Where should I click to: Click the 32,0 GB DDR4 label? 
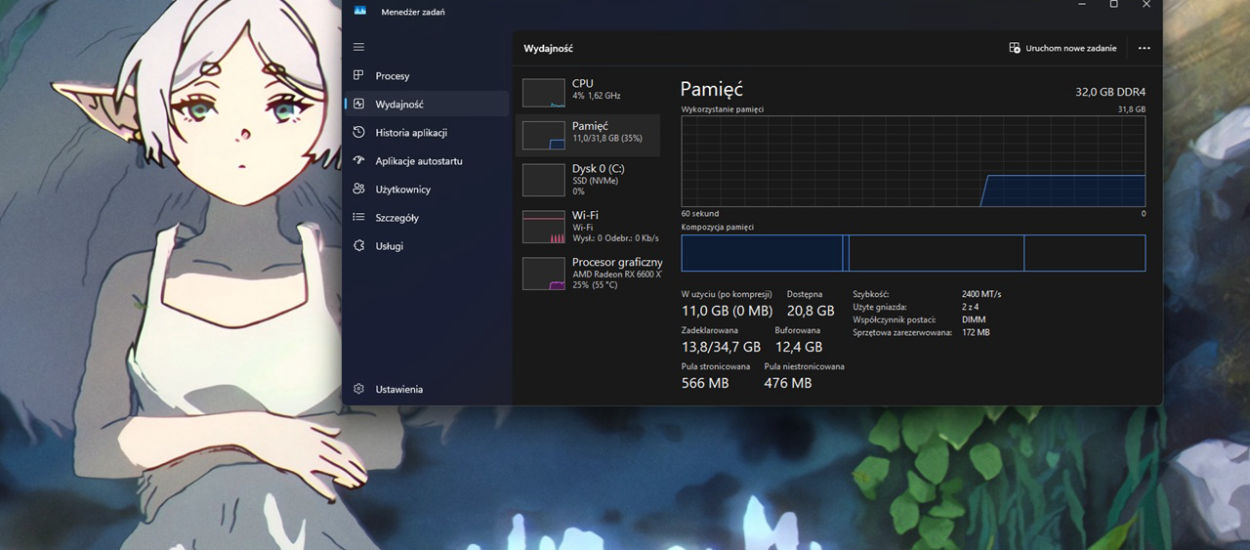1110,91
